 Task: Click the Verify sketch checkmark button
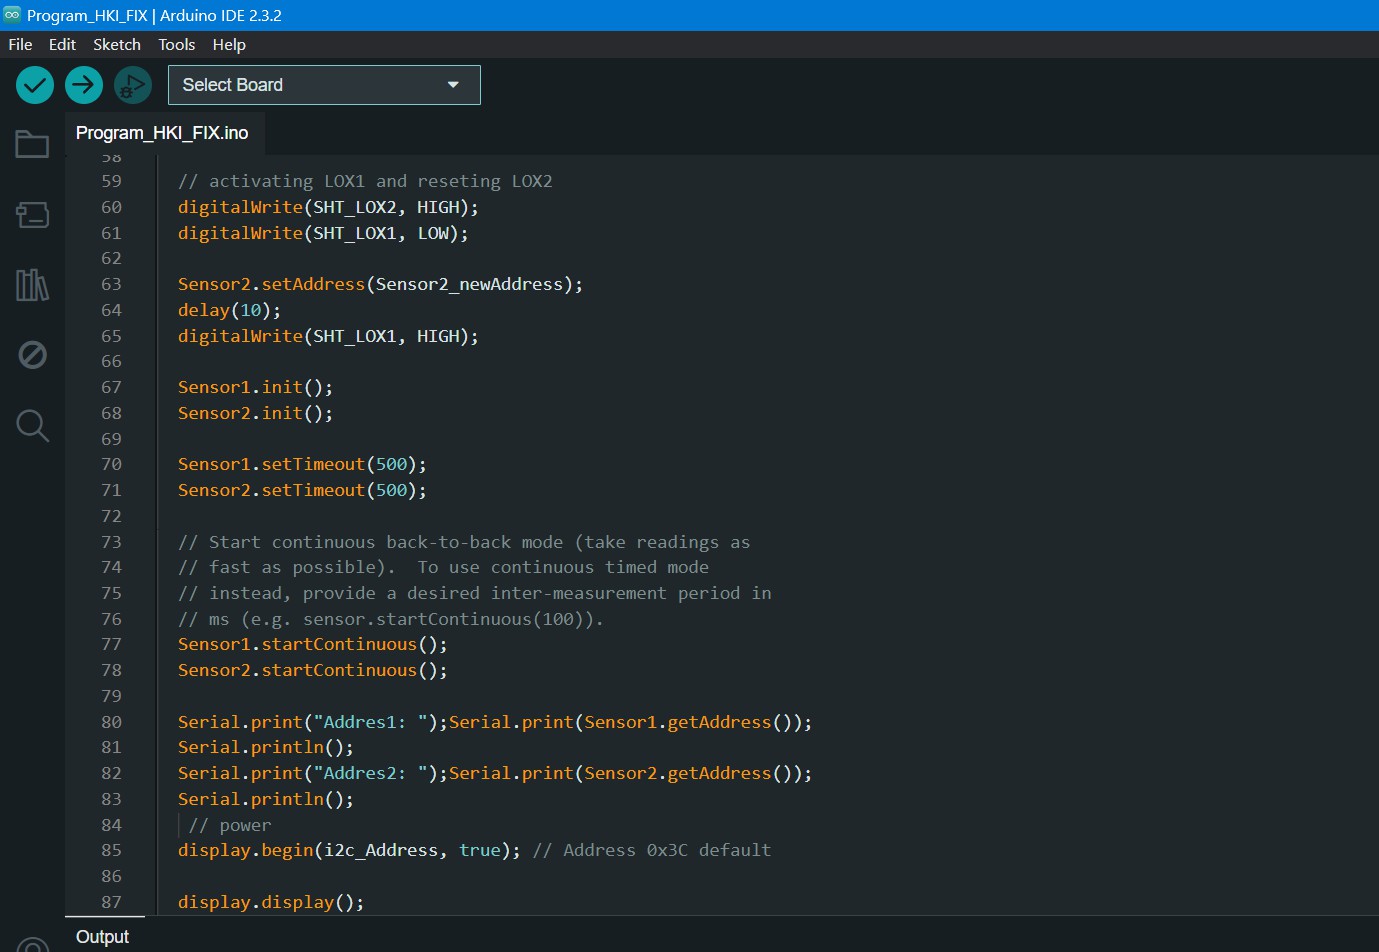point(35,85)
